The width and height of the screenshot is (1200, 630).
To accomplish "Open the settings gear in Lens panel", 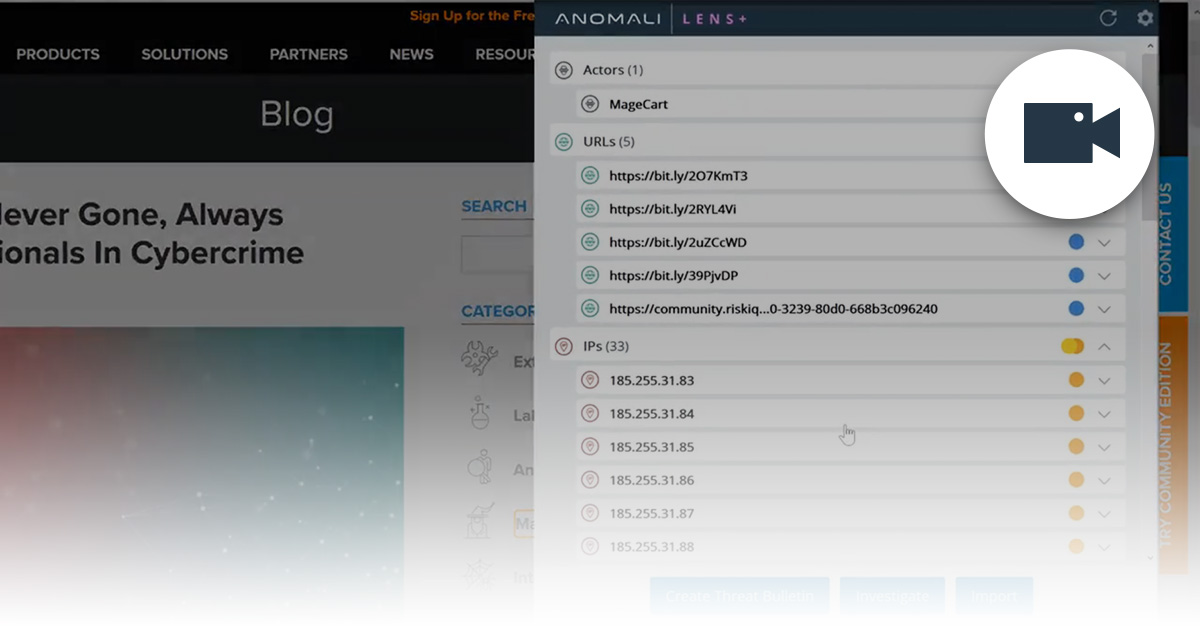I will pyautogui.click(x=1145, y=18).
